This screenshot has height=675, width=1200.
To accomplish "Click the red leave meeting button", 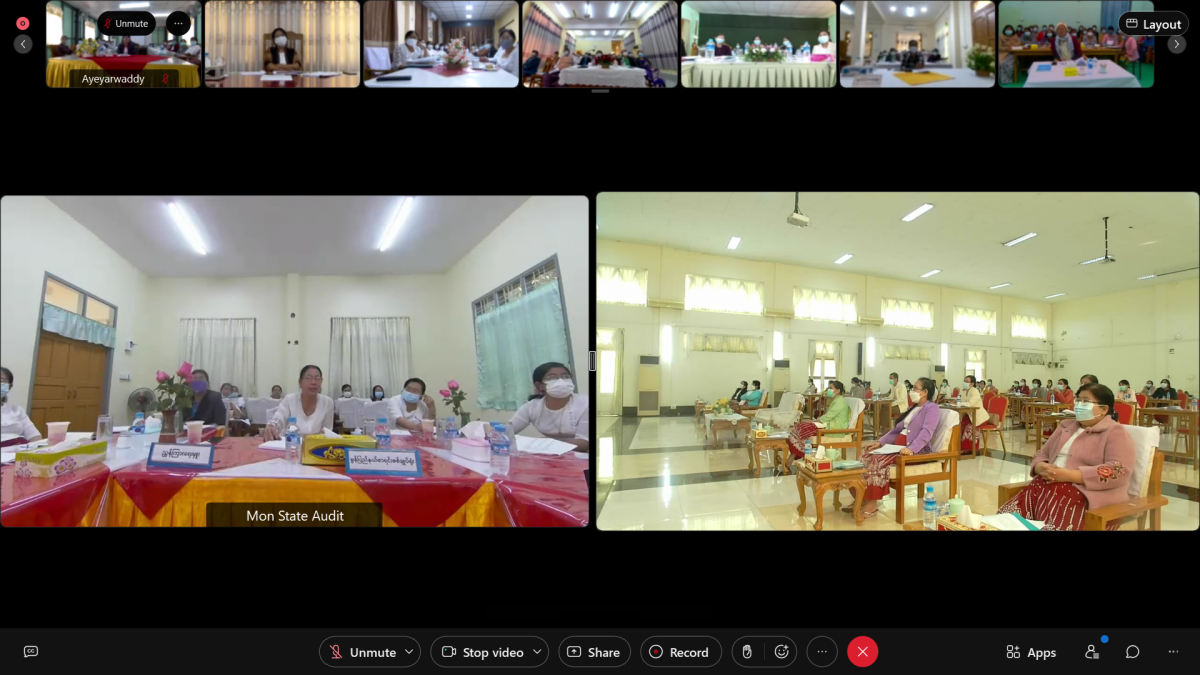I will pos(862,652).
